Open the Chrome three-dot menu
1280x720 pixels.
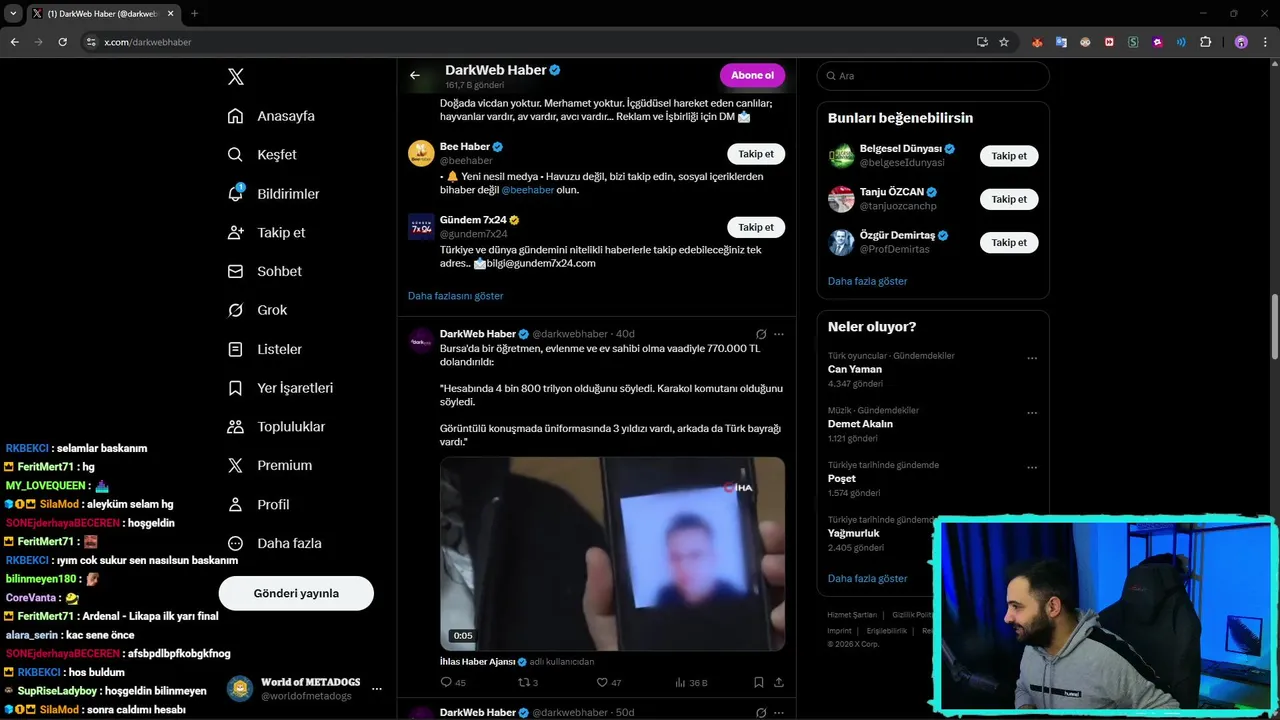[1265, 42]
